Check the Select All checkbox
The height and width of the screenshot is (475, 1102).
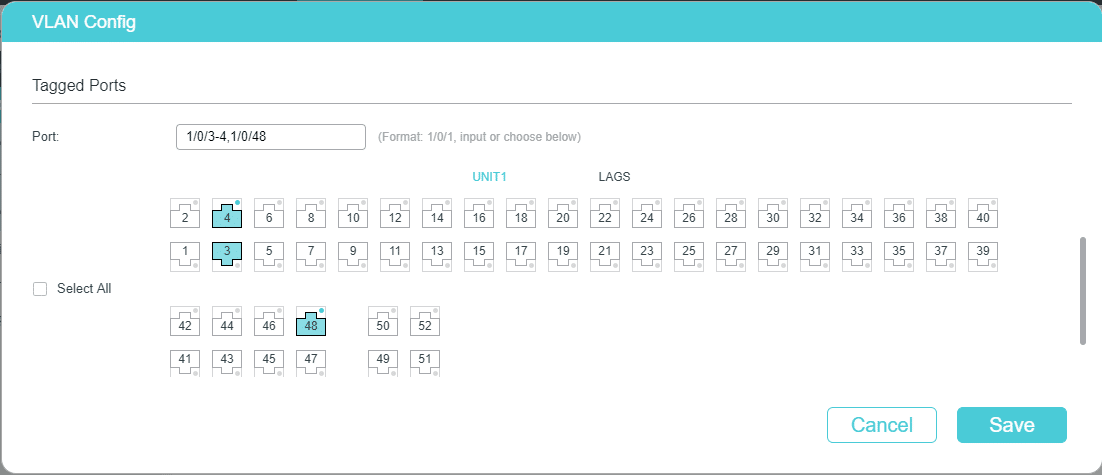click(x=41, y=289)
